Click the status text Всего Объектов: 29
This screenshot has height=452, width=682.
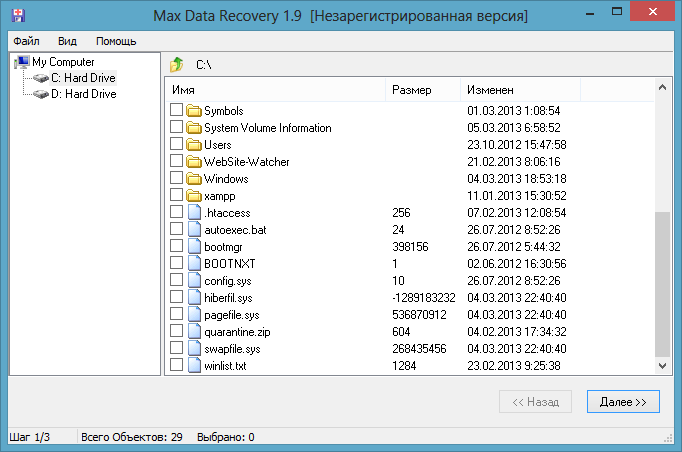[x=132, y=437]
